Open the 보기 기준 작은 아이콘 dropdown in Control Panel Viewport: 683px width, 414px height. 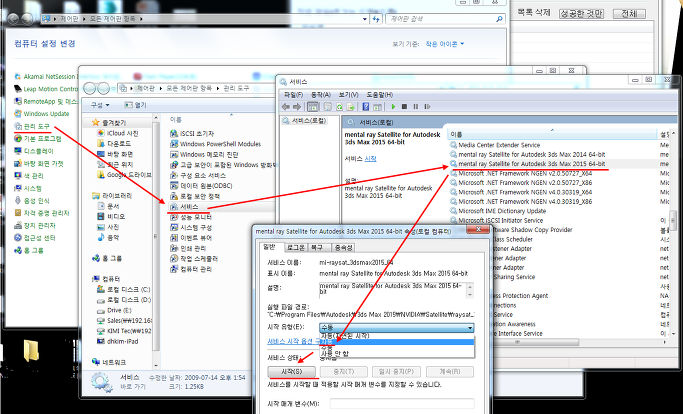click(x=445, y=44)
